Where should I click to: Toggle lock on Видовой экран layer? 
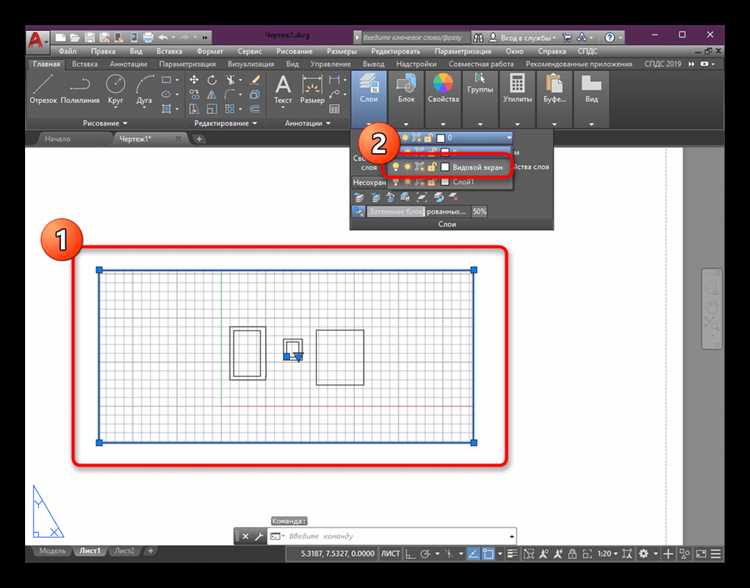pos(431,167)
